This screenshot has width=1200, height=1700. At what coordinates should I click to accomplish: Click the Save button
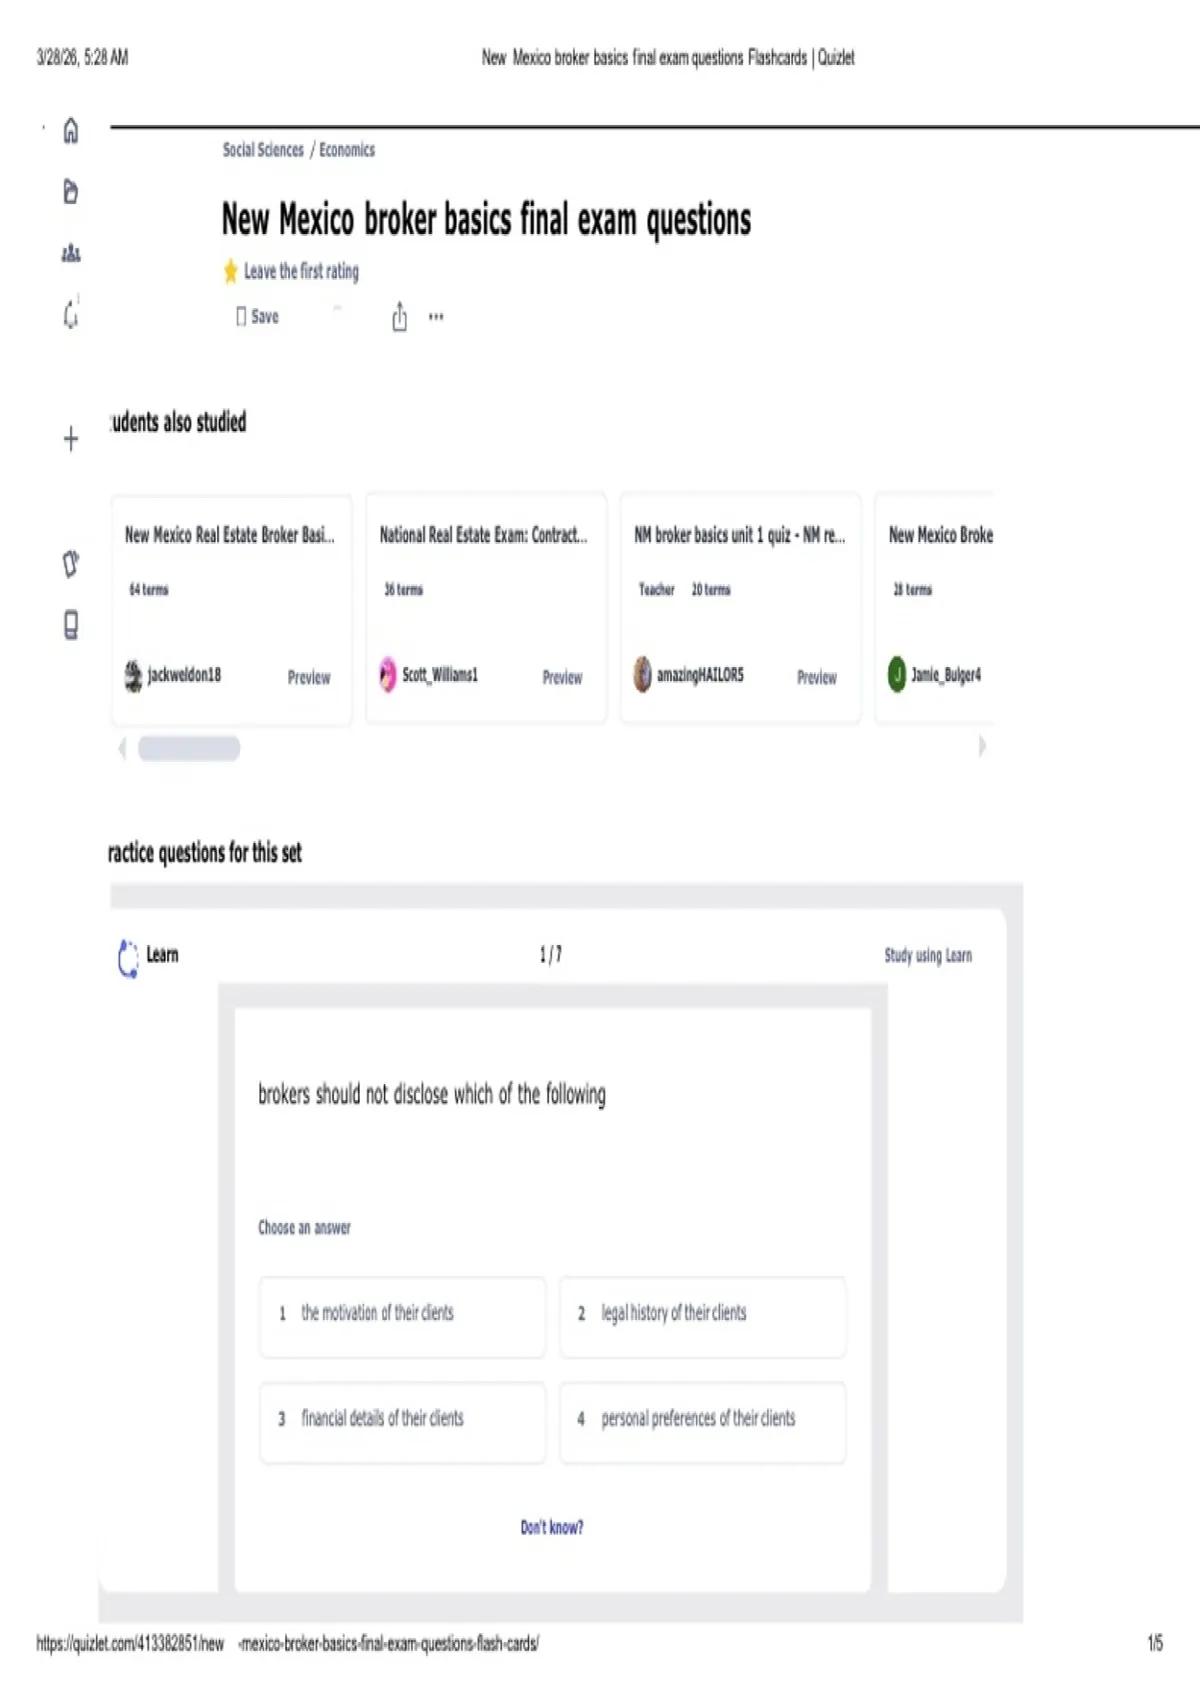pos(258,316)
